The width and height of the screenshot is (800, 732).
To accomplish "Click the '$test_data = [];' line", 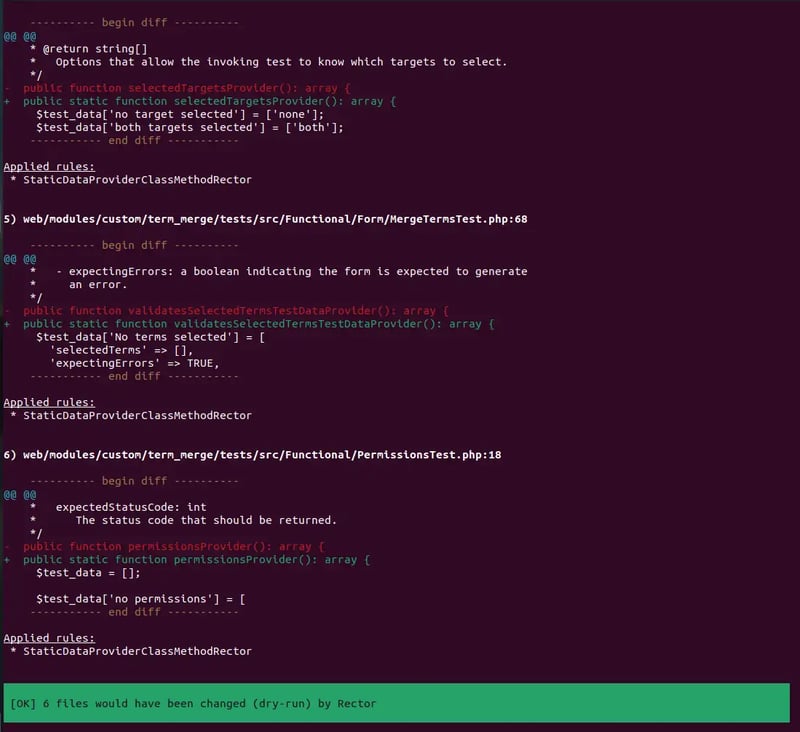I will click(88, 573).
